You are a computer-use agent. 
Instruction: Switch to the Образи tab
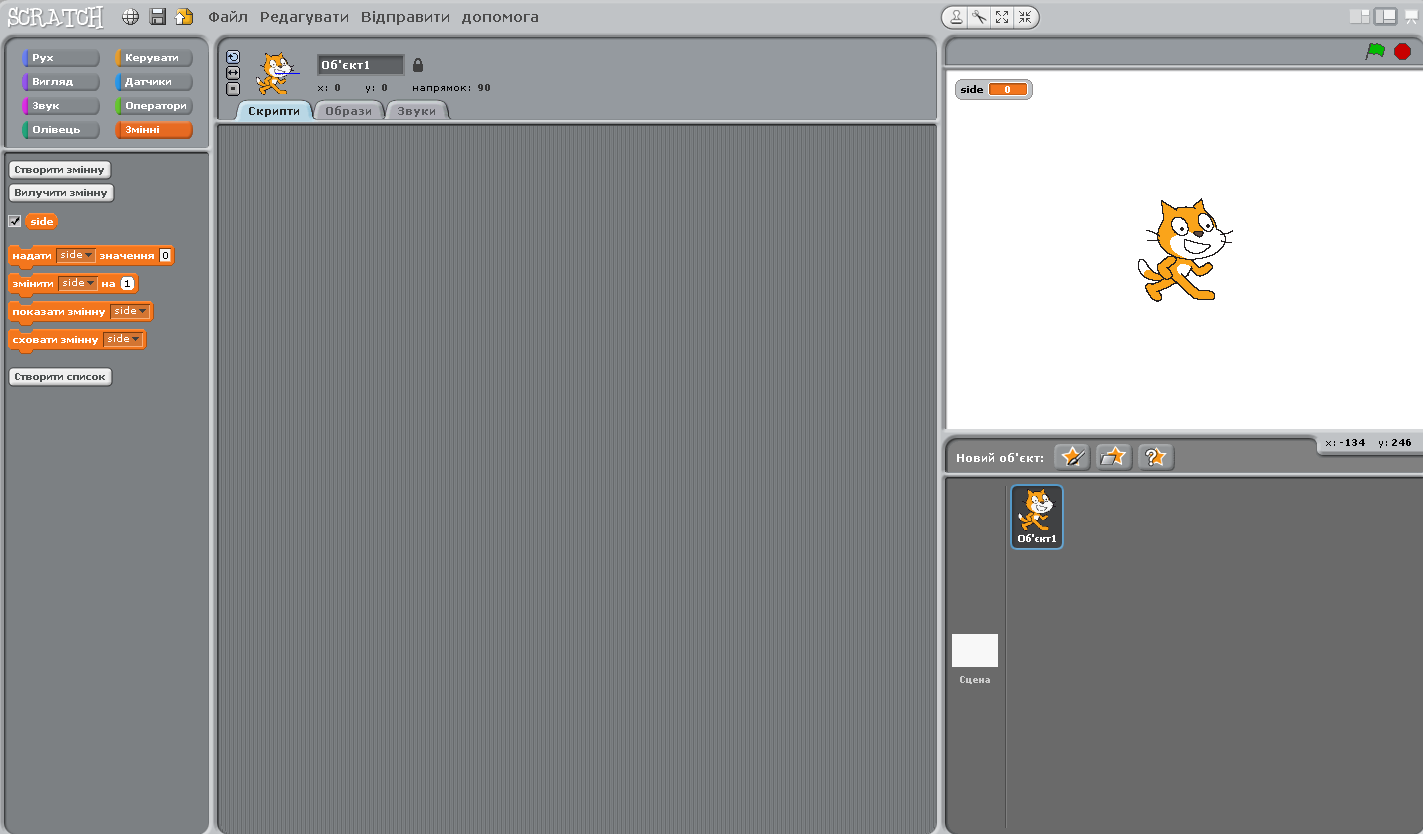click(349, 111)
